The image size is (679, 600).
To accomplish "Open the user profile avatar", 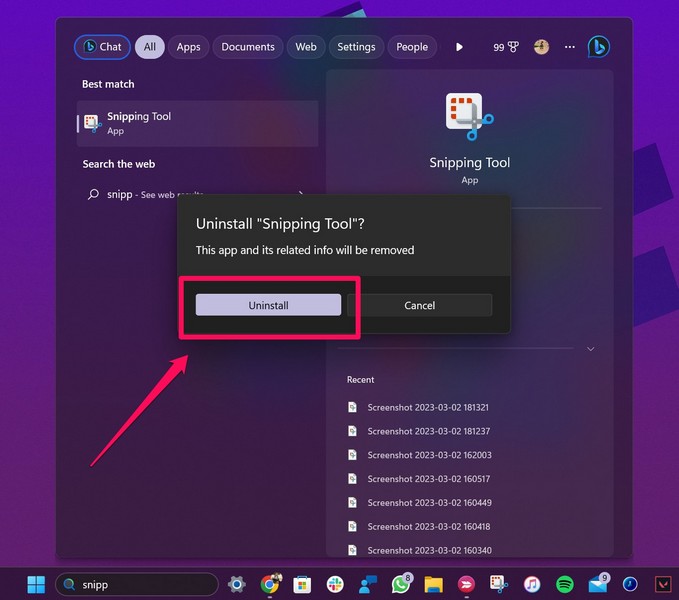I will point(541,47).
